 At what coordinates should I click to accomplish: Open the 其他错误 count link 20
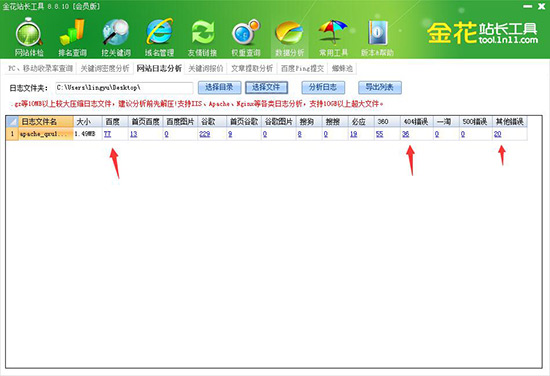[497, 134]
